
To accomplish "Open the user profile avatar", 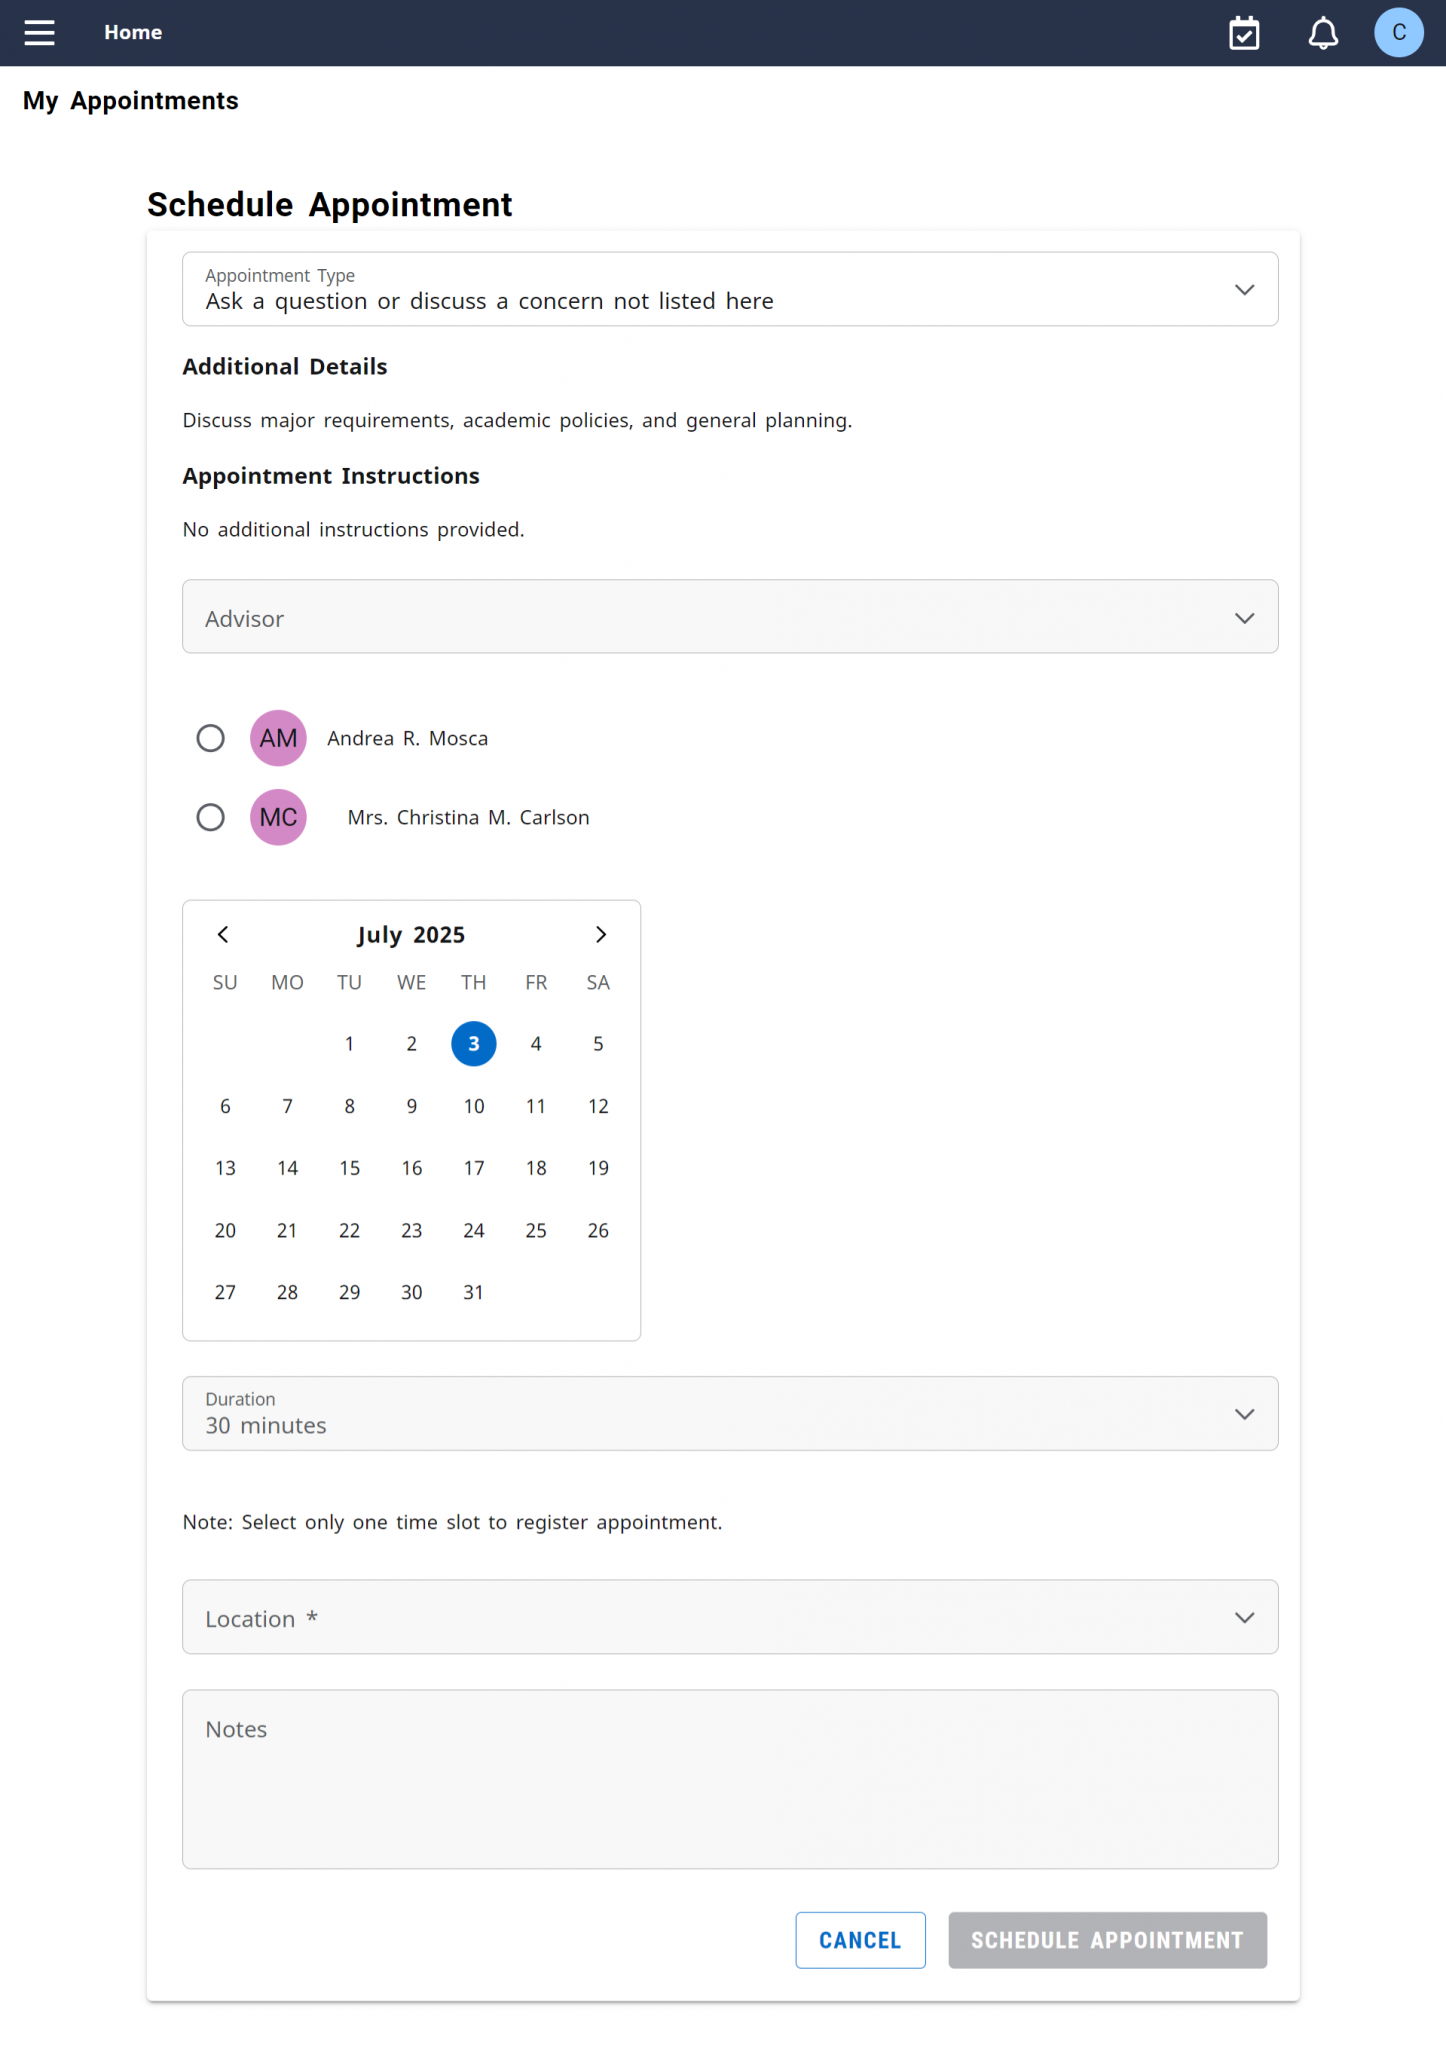I will (x=1398, y=32).
